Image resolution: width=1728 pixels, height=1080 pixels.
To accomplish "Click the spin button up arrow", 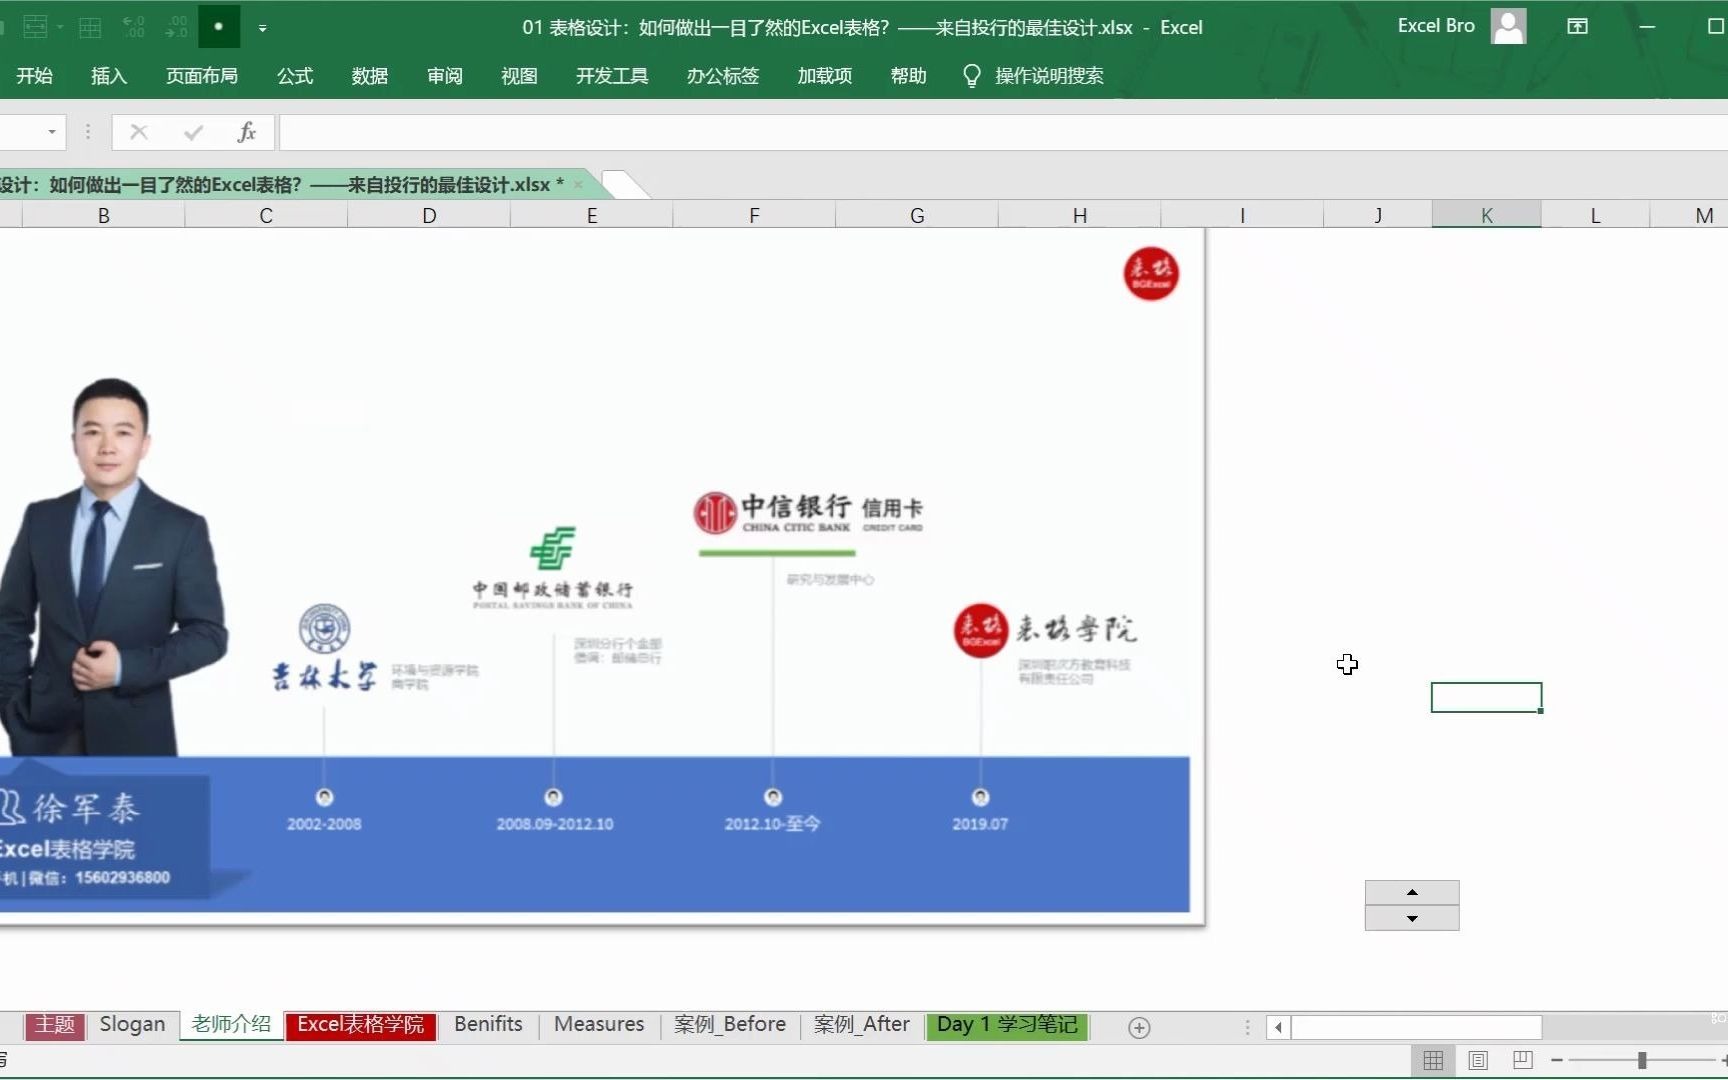I will click(1412, 893).
